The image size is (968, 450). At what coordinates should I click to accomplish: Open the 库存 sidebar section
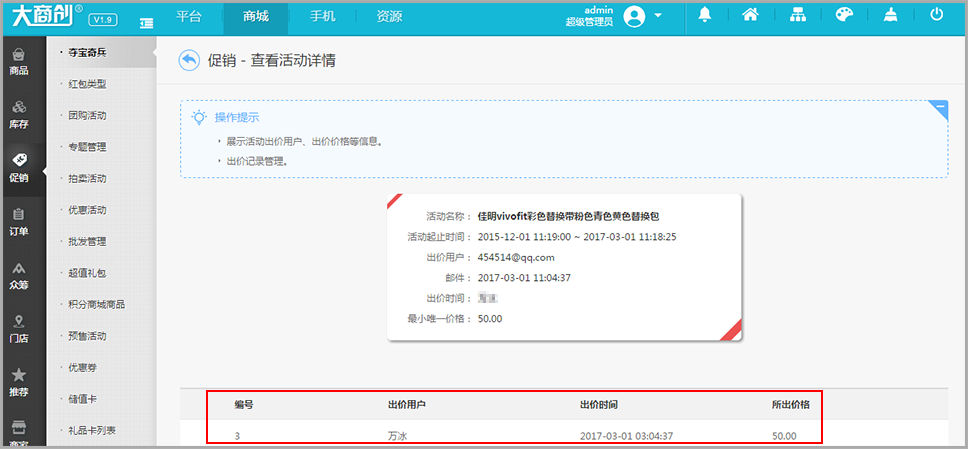tap(19, 115)
